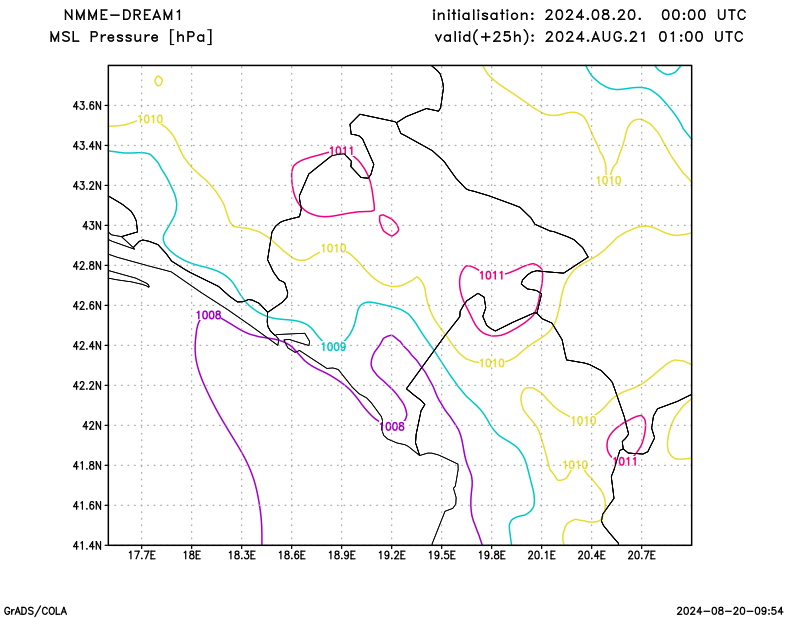Click the 19.2E longitude label
Viewport: 800px width, 618px height.
[x=392, y=555]
